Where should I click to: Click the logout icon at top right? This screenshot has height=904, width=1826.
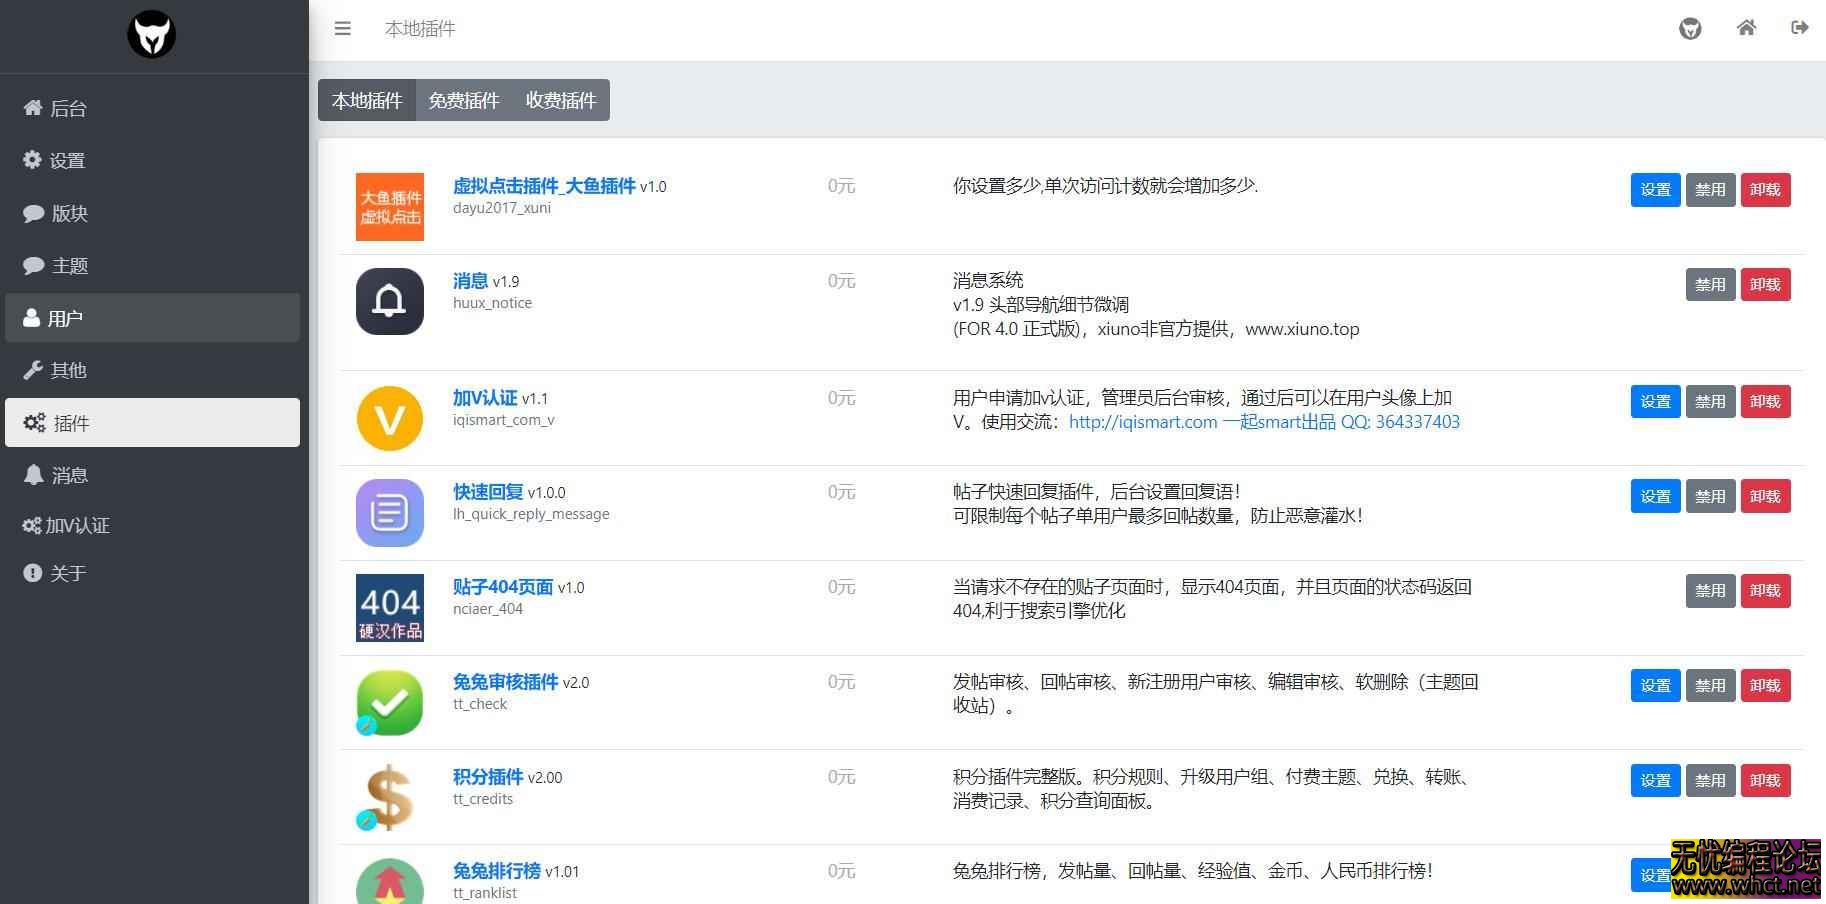point(1798,28)
